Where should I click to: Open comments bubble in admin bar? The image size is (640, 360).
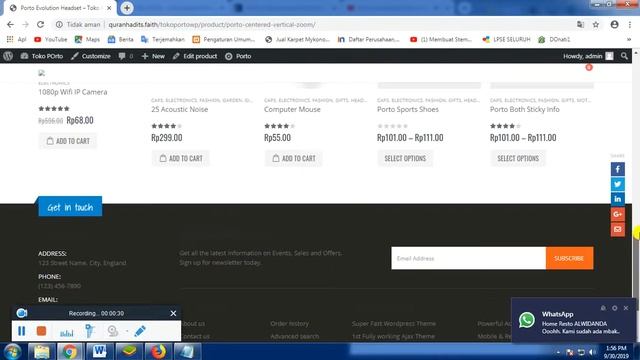coord(126,56)
